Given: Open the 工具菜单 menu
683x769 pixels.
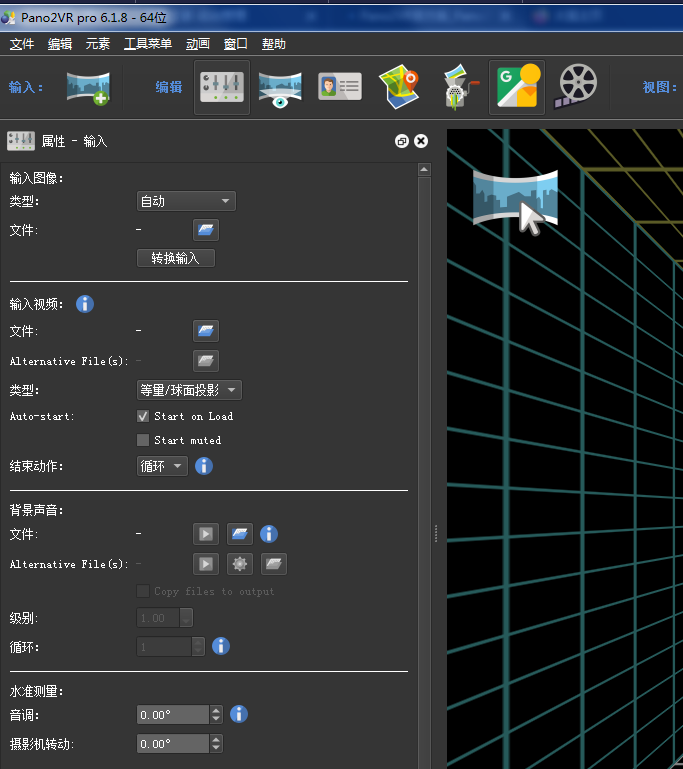Looking at the screenshot, I should point(148,44).
